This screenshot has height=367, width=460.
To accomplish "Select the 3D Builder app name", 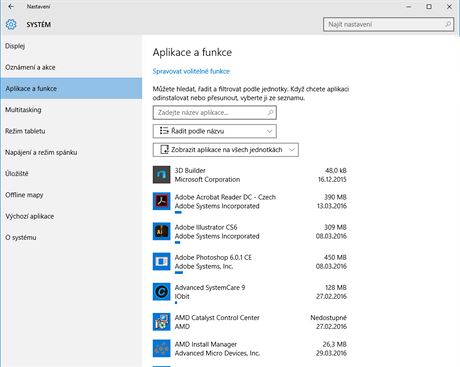I will pos(190,170).
